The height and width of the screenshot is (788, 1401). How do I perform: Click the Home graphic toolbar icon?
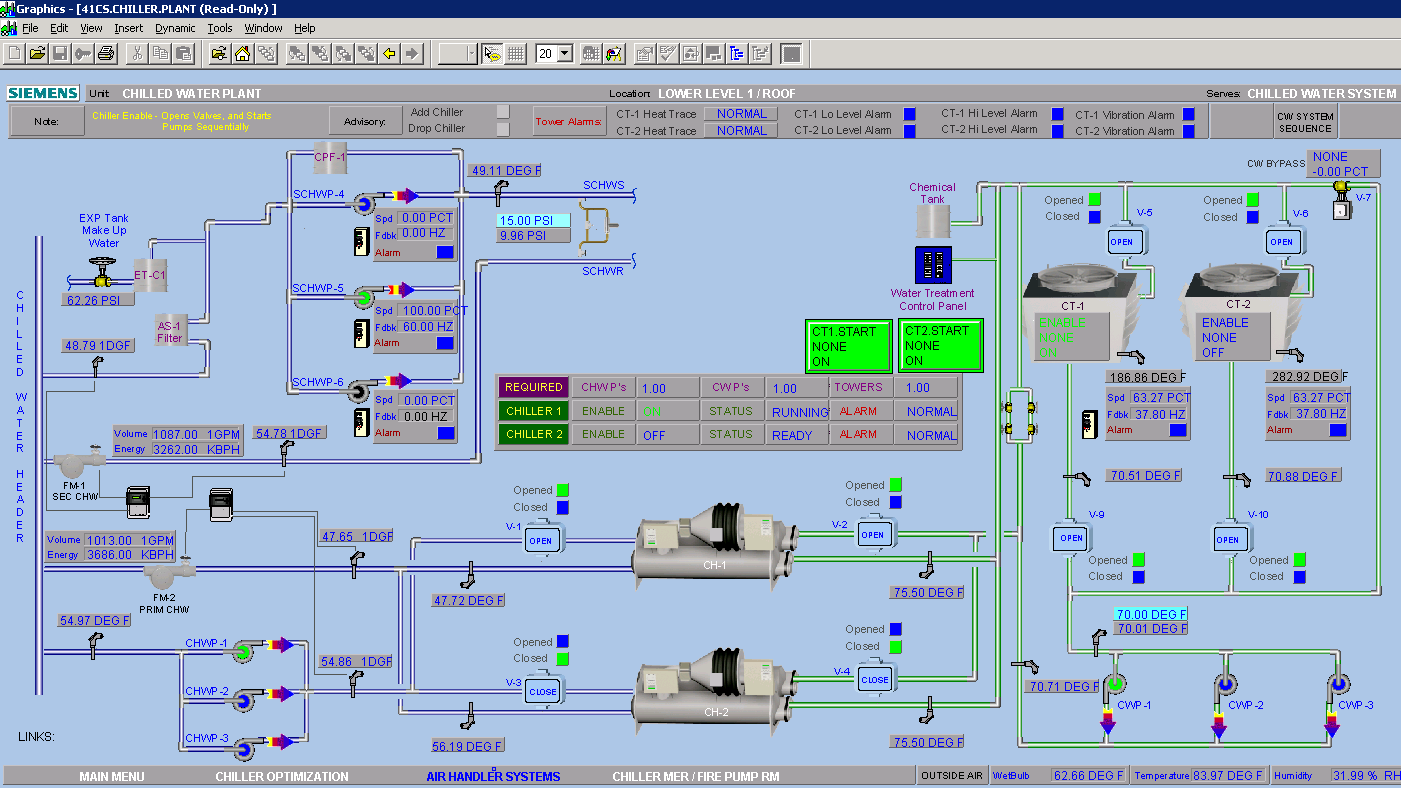click(242, 53)
